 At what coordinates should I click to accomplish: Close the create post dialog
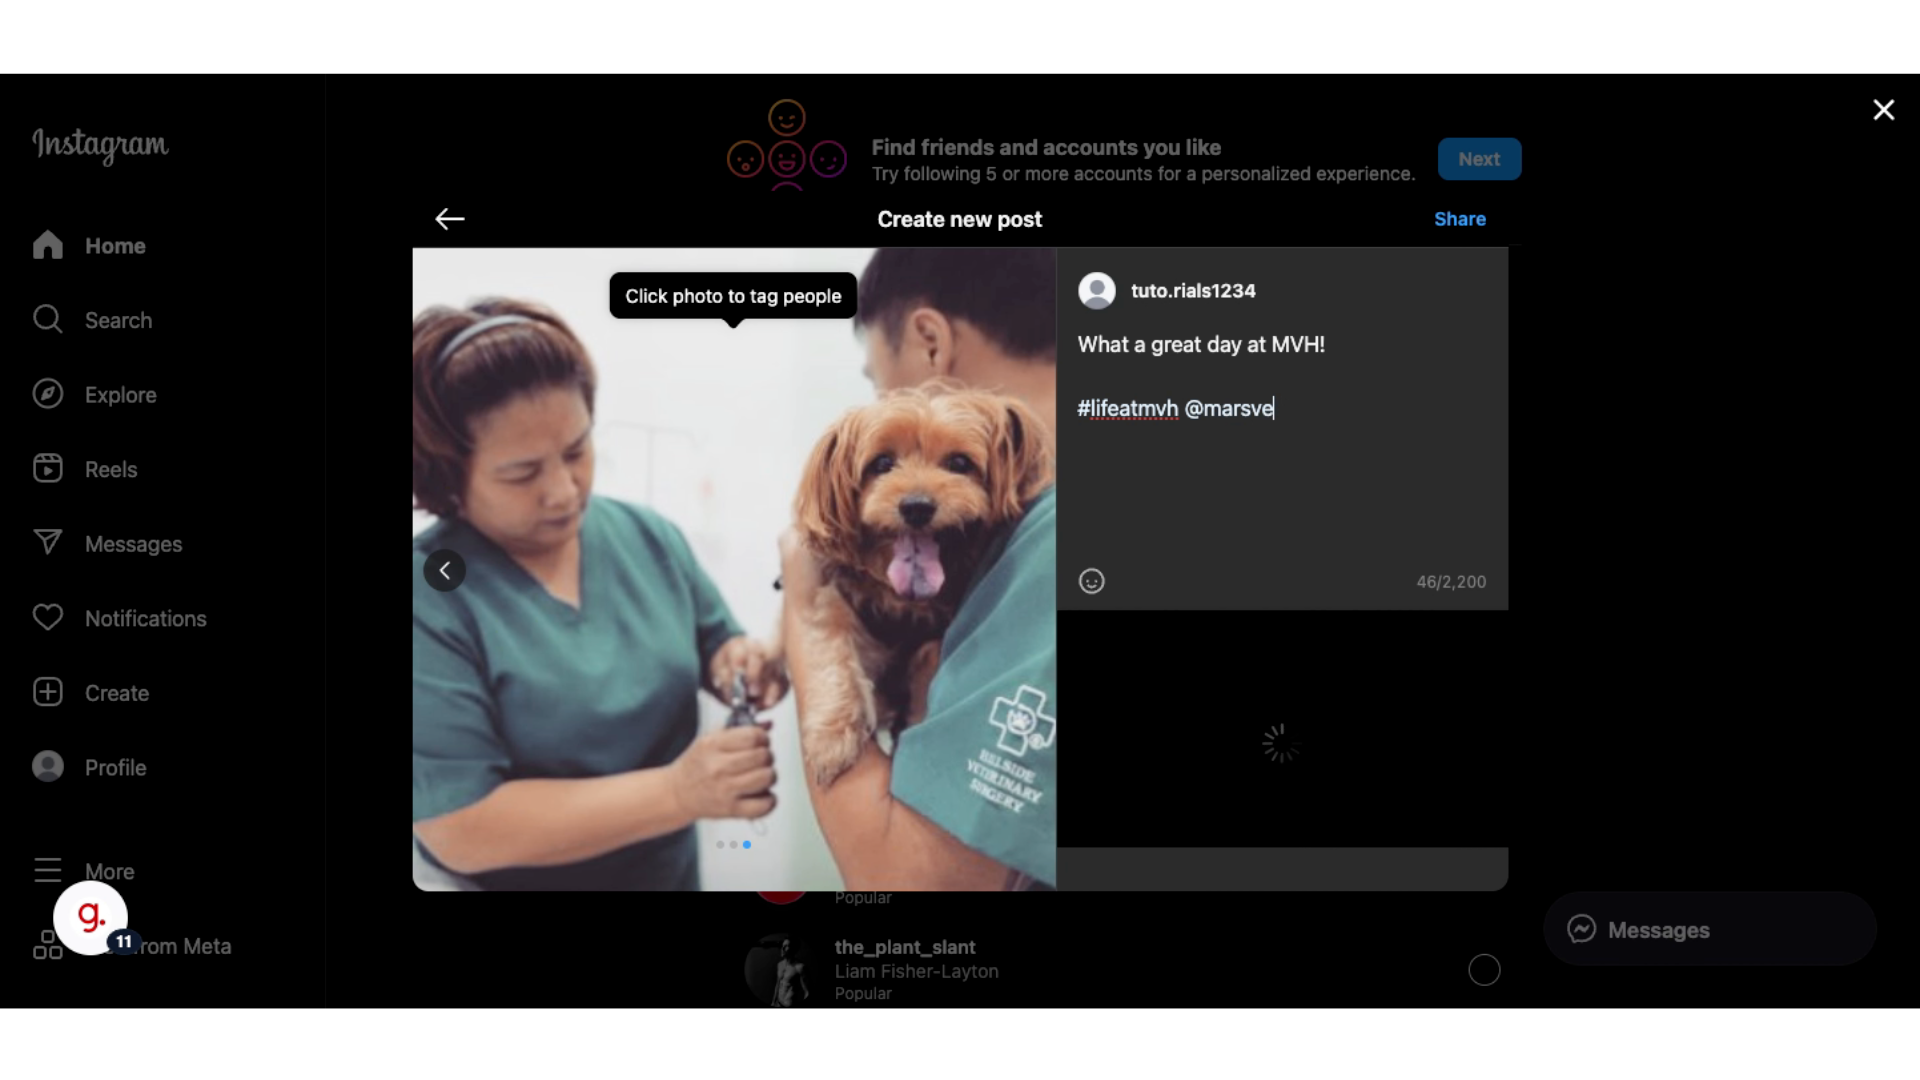coord(1883,110)
